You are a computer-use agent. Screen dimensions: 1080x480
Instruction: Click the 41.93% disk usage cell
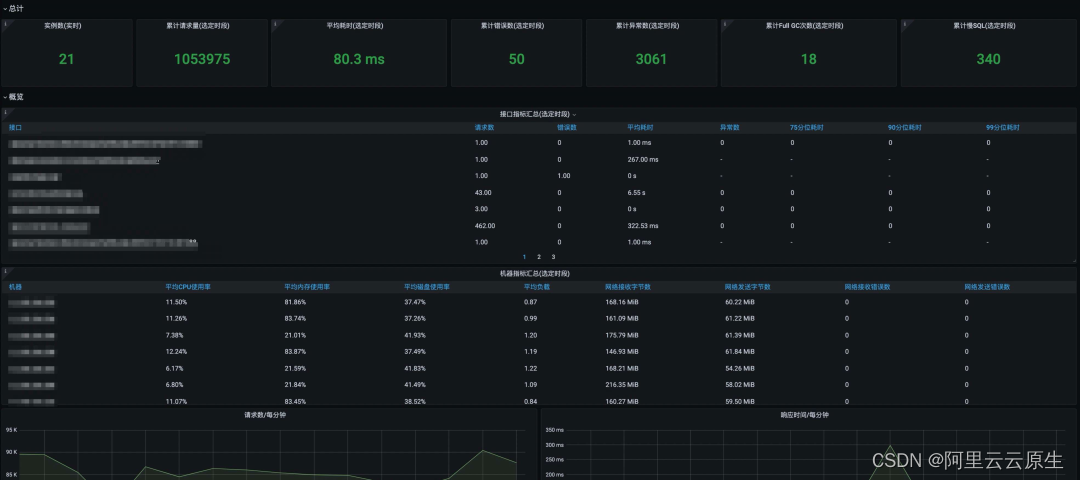point(415,335)
